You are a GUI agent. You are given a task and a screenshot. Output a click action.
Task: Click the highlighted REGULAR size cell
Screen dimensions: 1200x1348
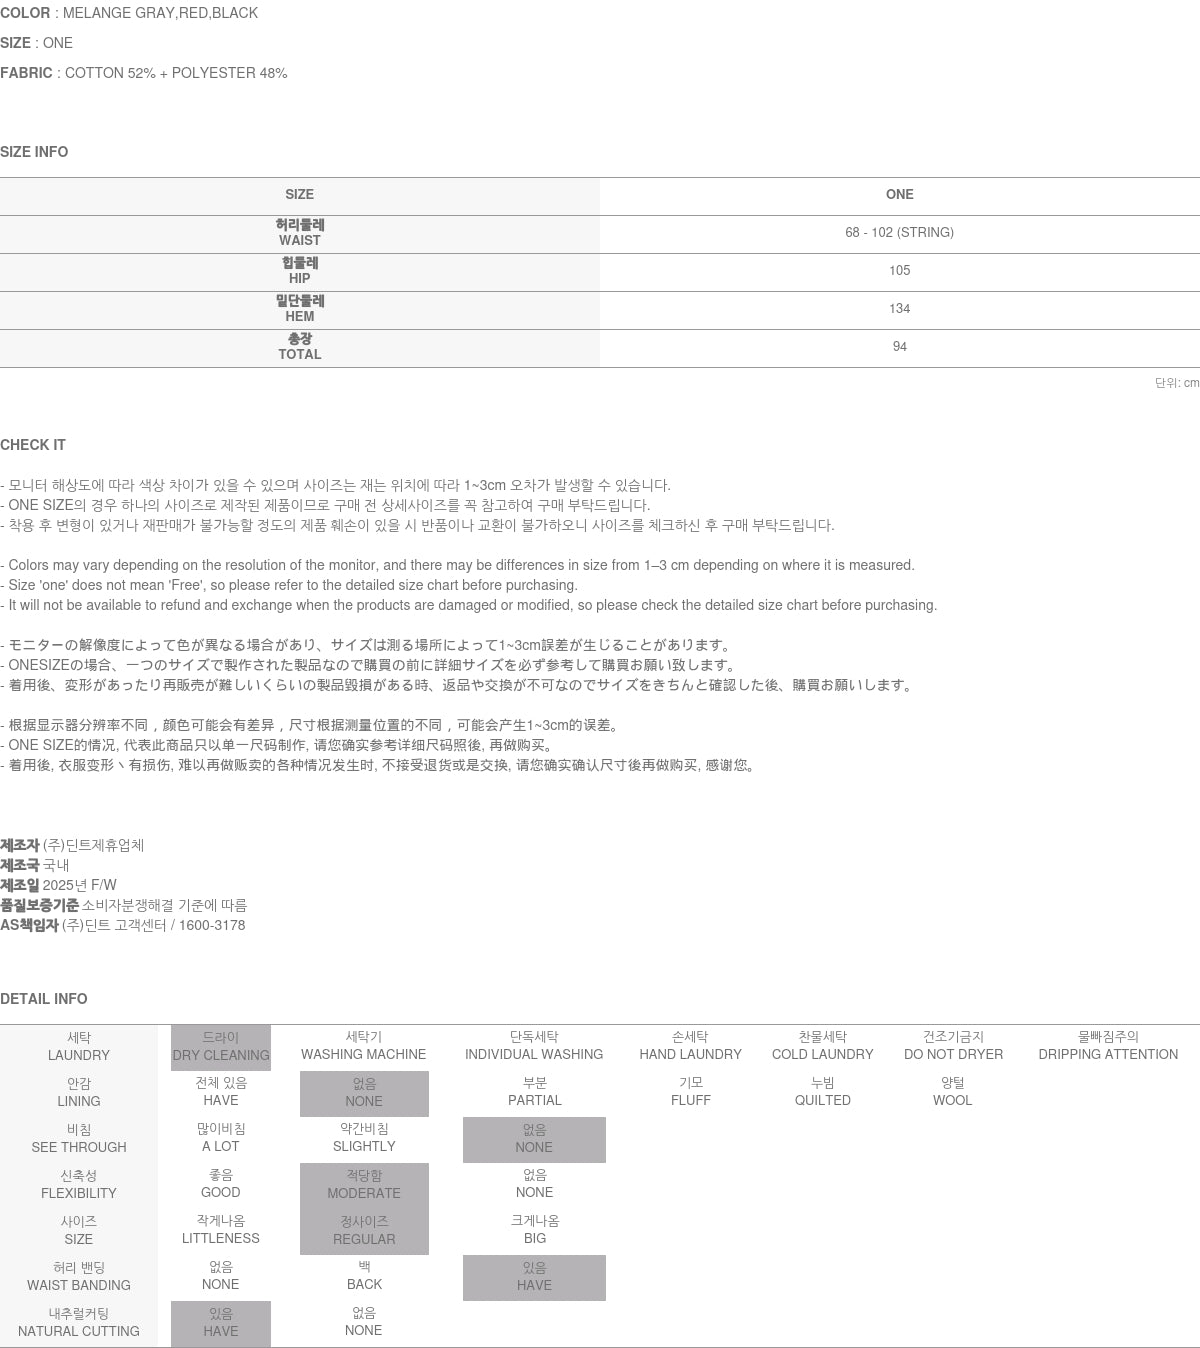tap(364, 1231)
